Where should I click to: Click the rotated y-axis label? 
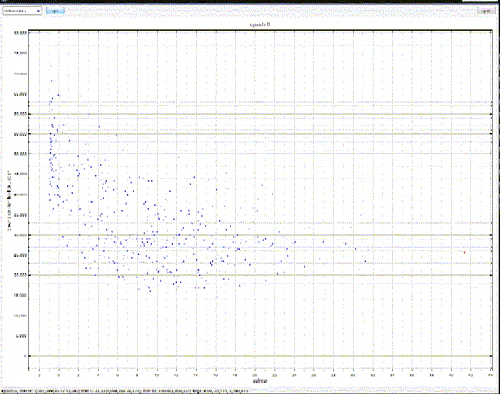(x=9, y=201)
